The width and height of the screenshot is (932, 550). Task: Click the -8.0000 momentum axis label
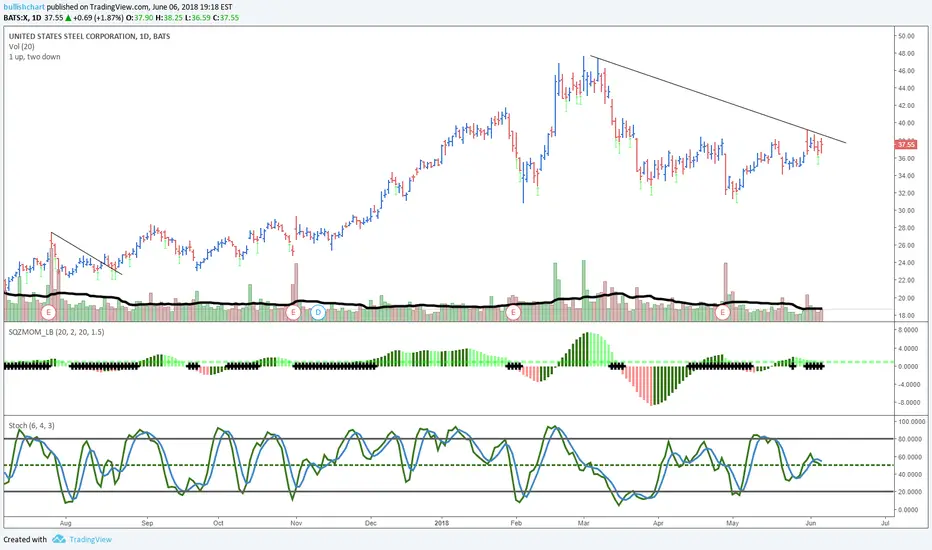(907, 403)
